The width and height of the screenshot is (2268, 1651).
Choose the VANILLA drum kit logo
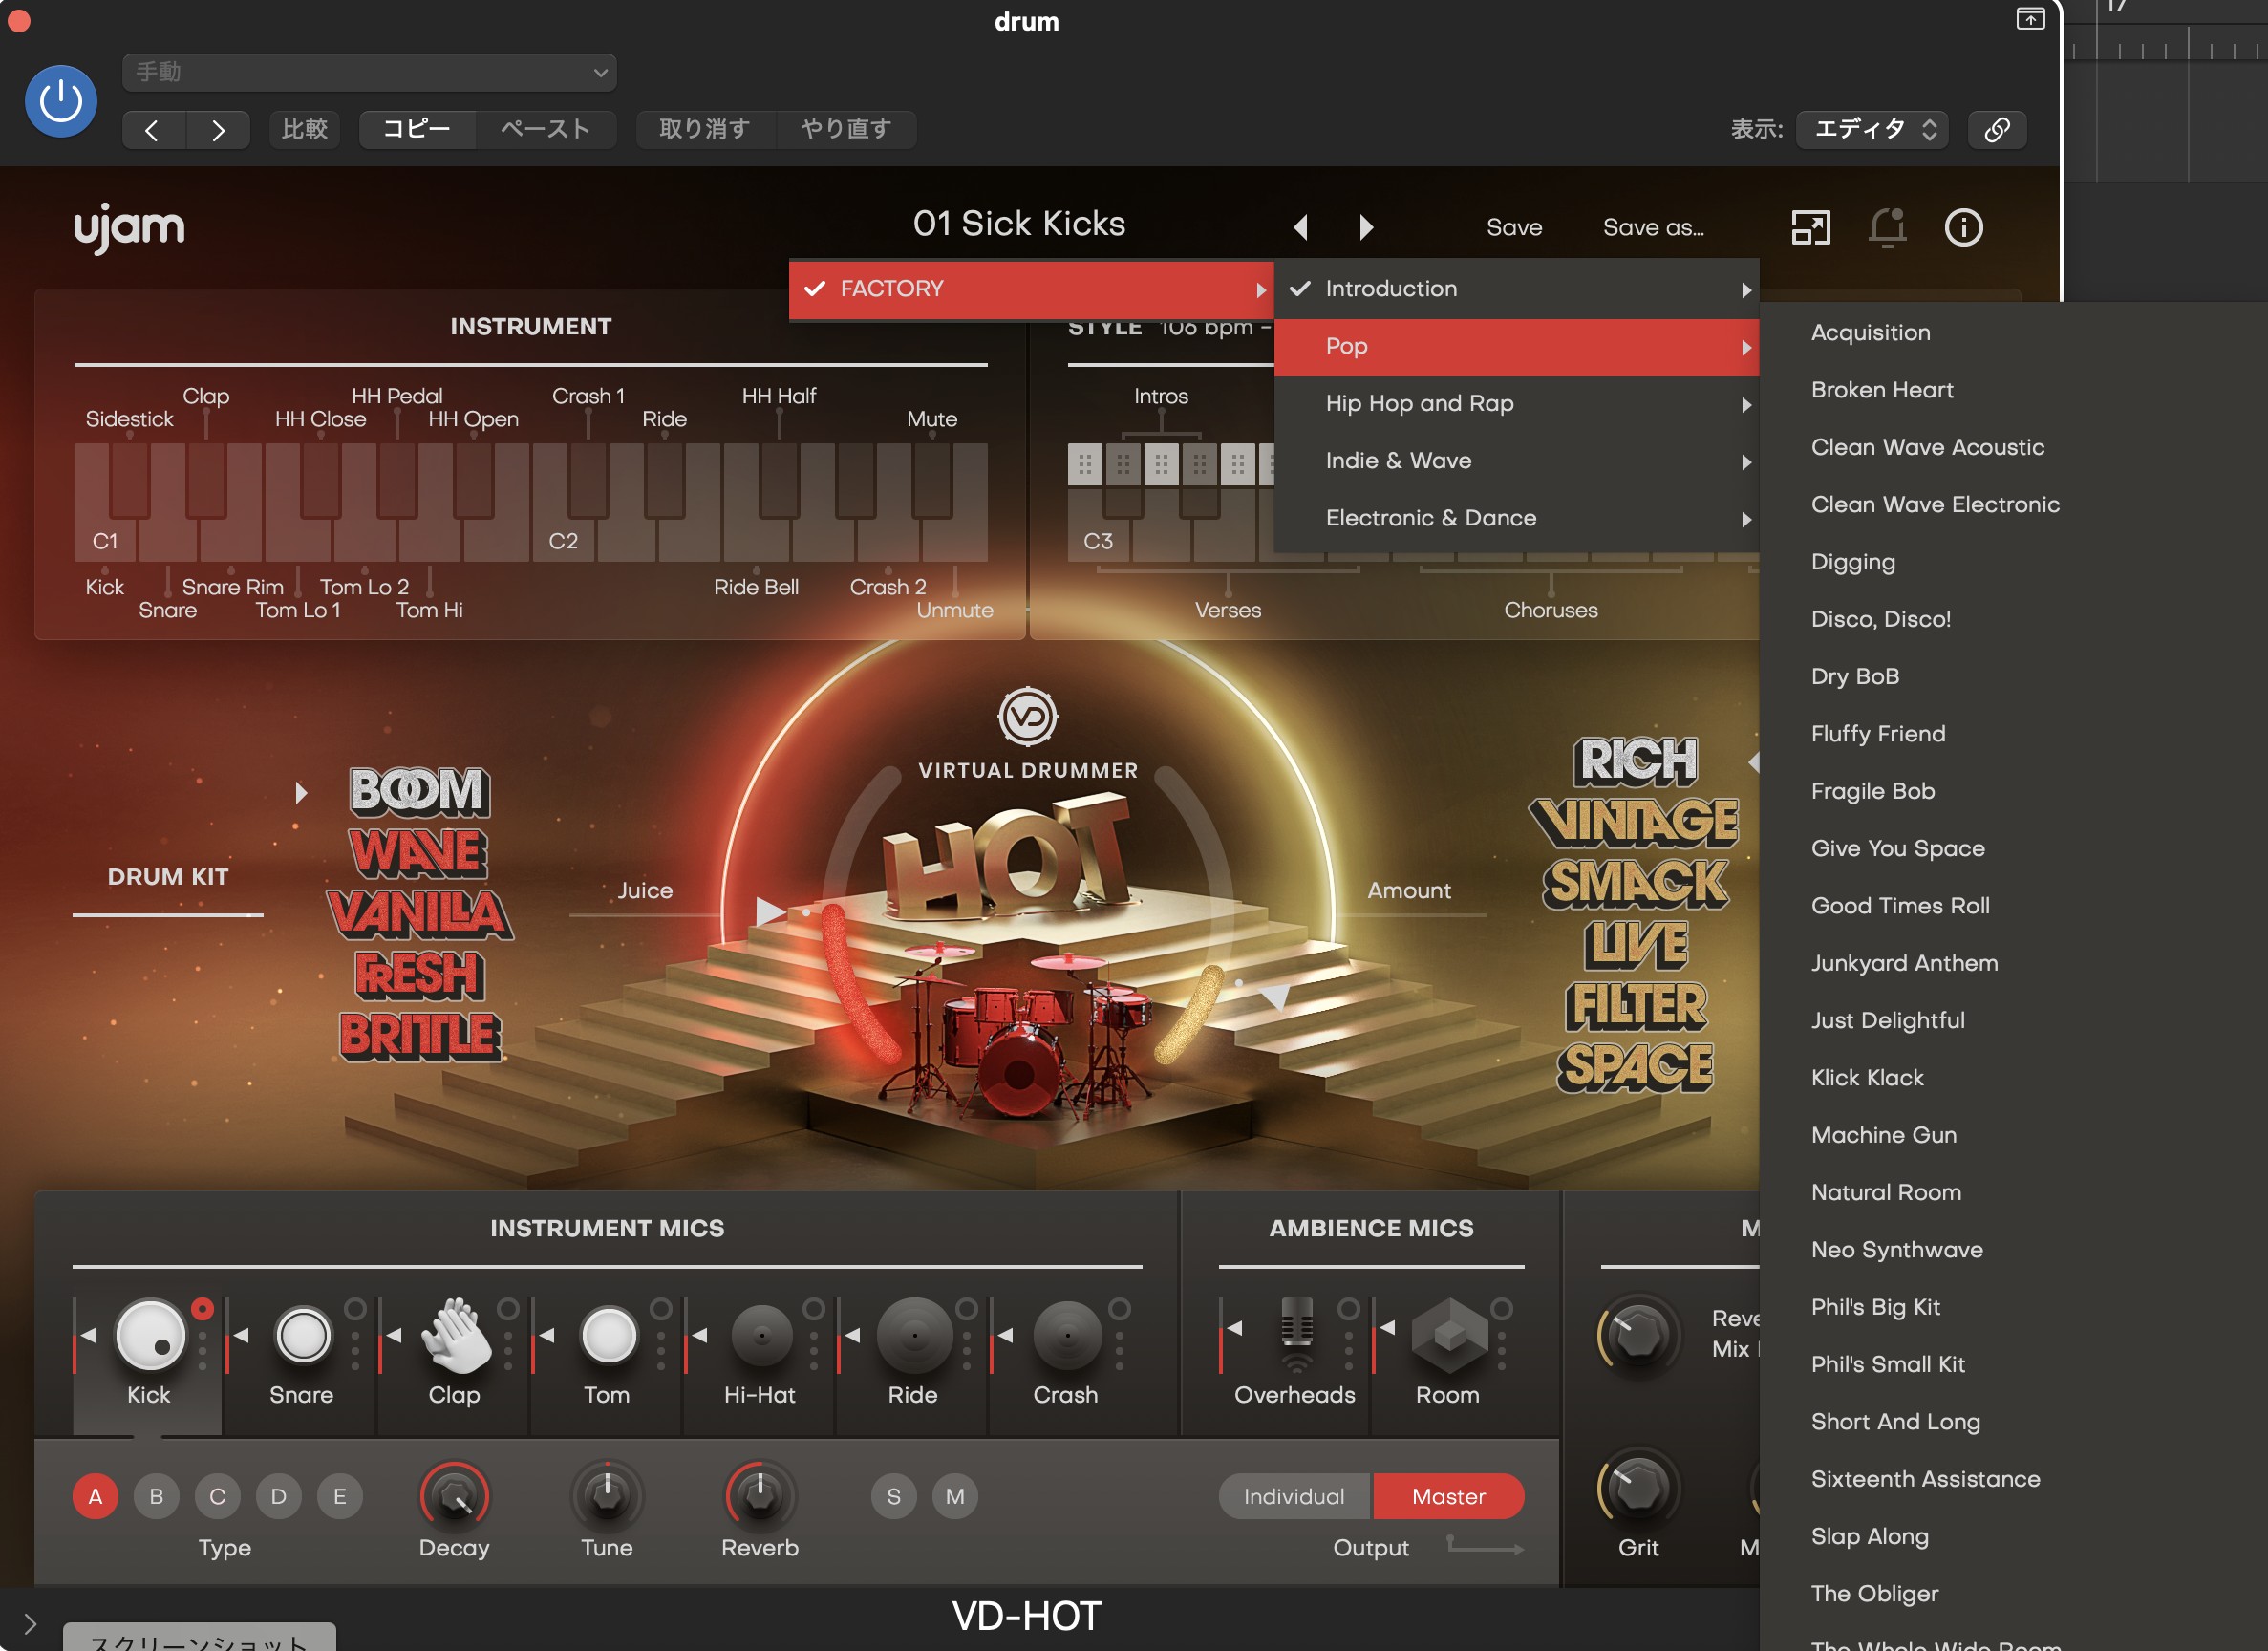point(419,913)
